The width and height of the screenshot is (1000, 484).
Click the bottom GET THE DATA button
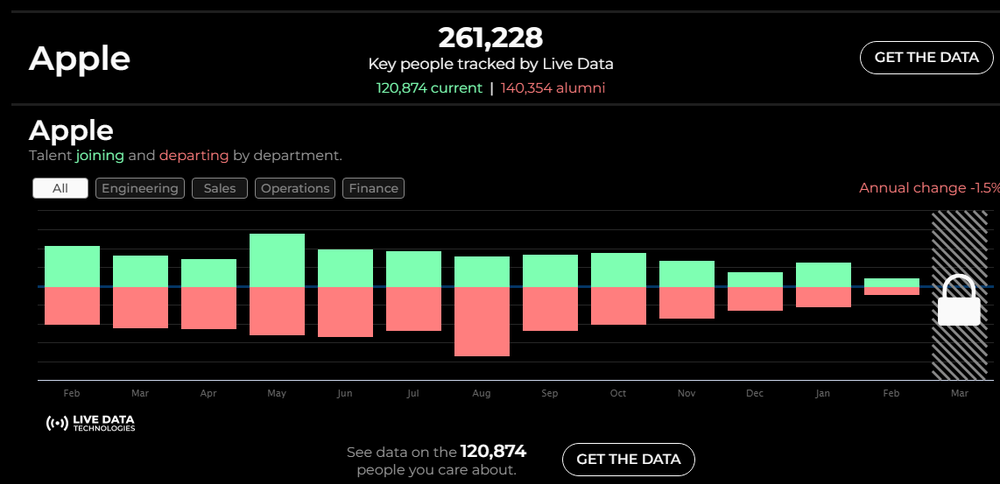point(628,459)
